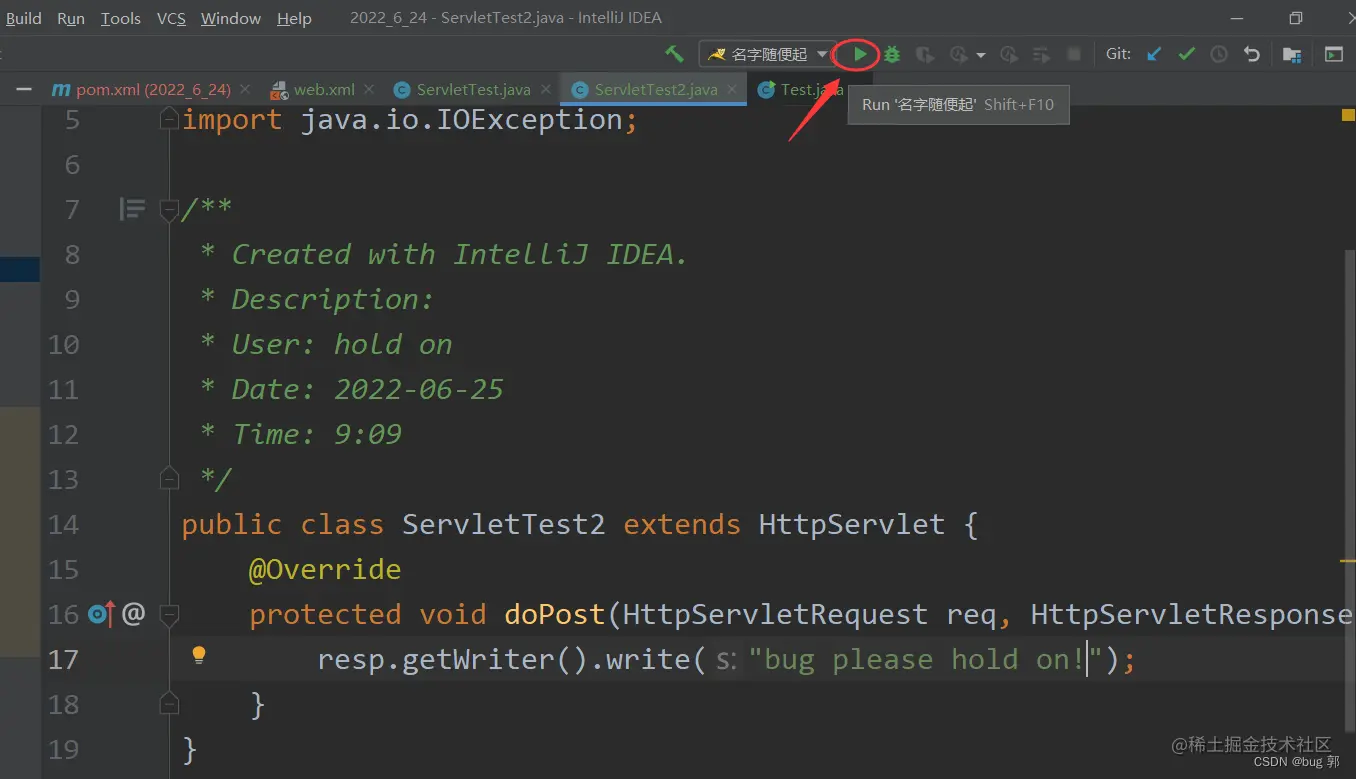The width and height of the screenshot is (1356, 779).
Task: Click the "bug please hold on!" string
Action: (925, 659)
